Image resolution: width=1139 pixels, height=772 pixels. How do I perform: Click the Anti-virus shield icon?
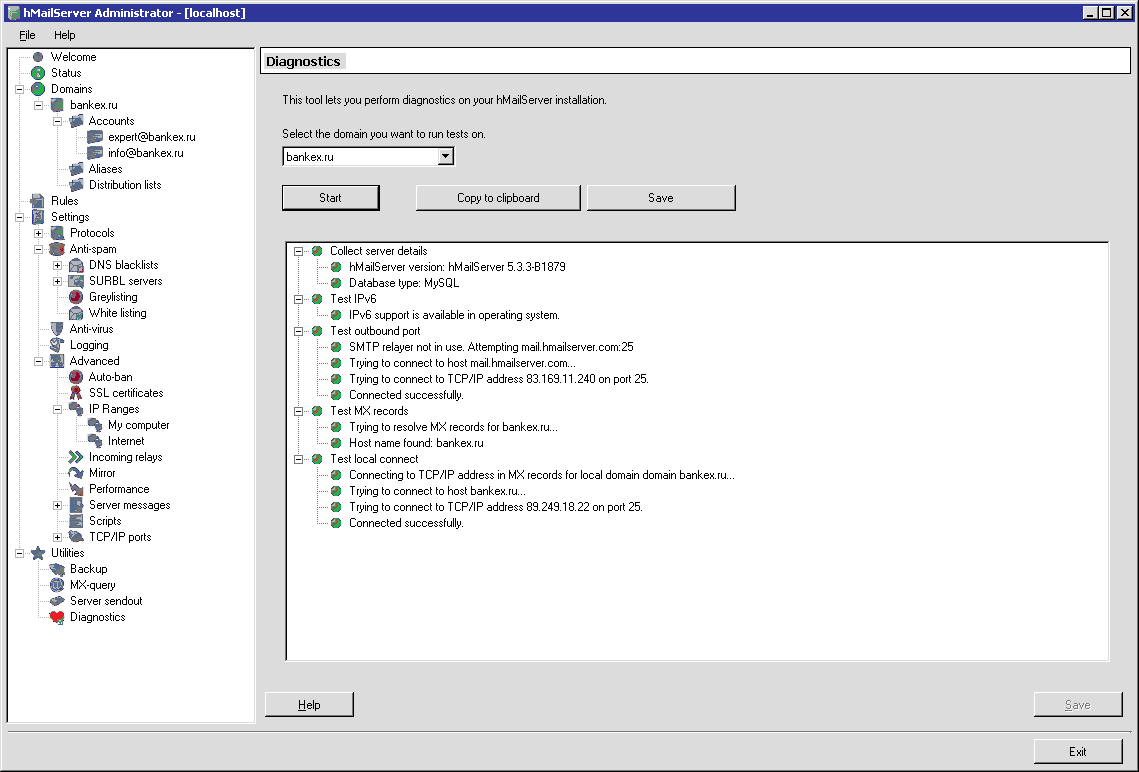click(x=57, y=328)
